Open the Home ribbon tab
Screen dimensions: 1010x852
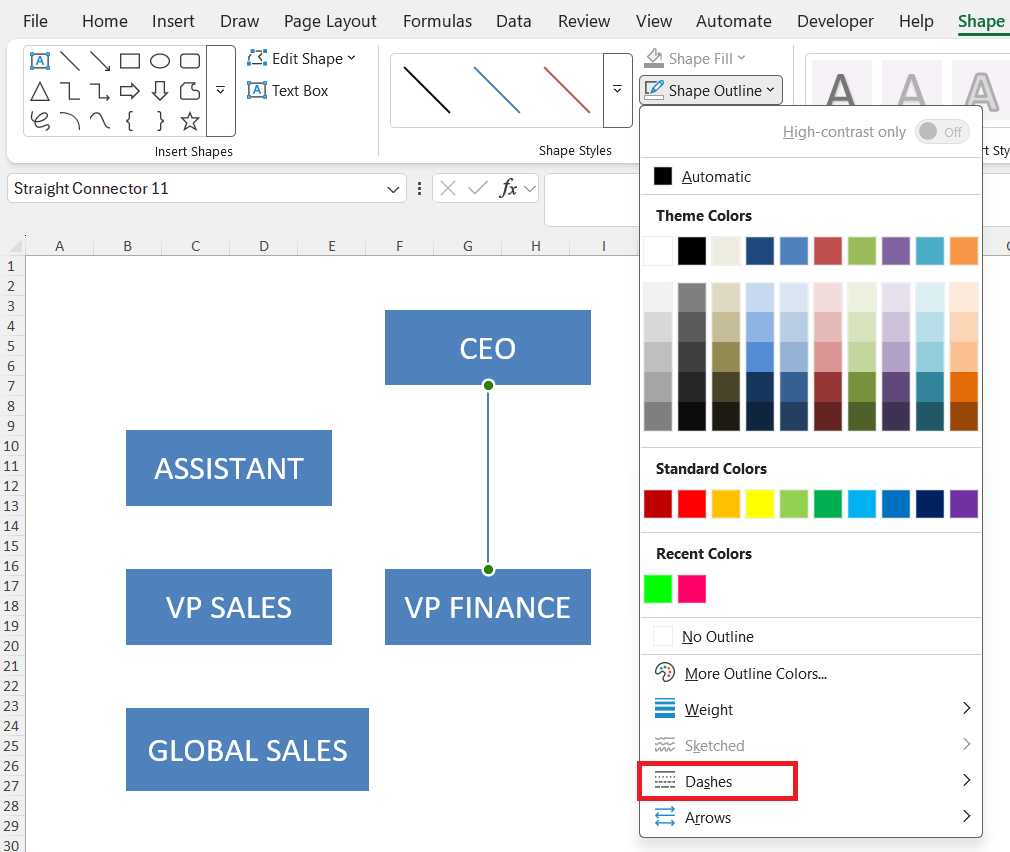tap(105, 21)
